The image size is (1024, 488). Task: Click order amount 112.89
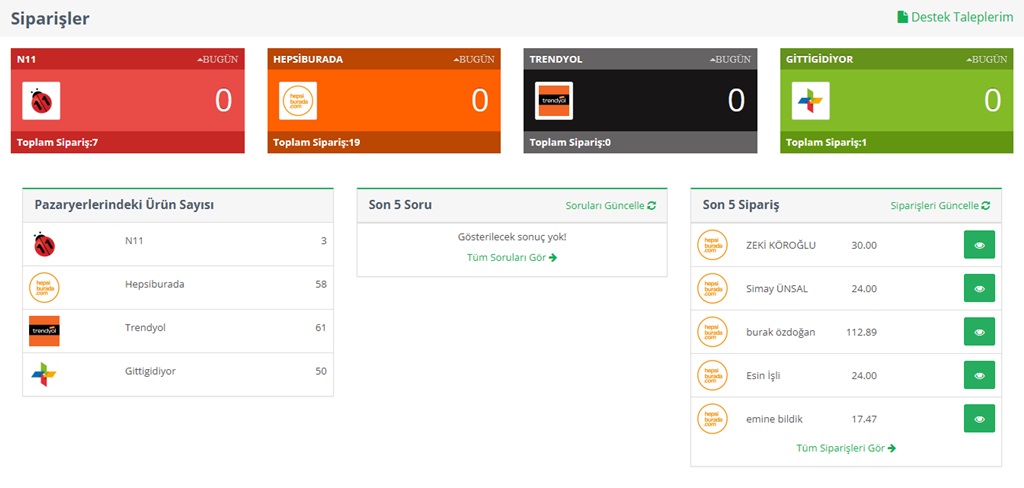point(861,332)
